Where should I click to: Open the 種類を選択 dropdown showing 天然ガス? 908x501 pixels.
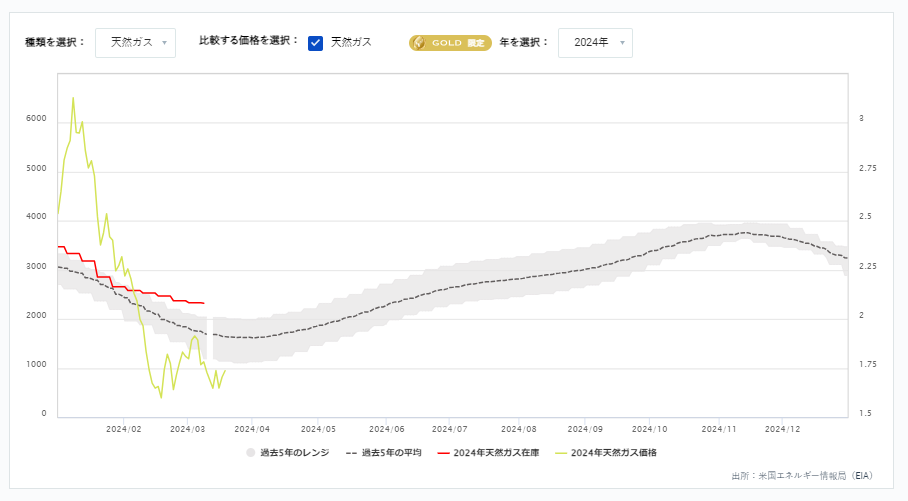(136, 43)
